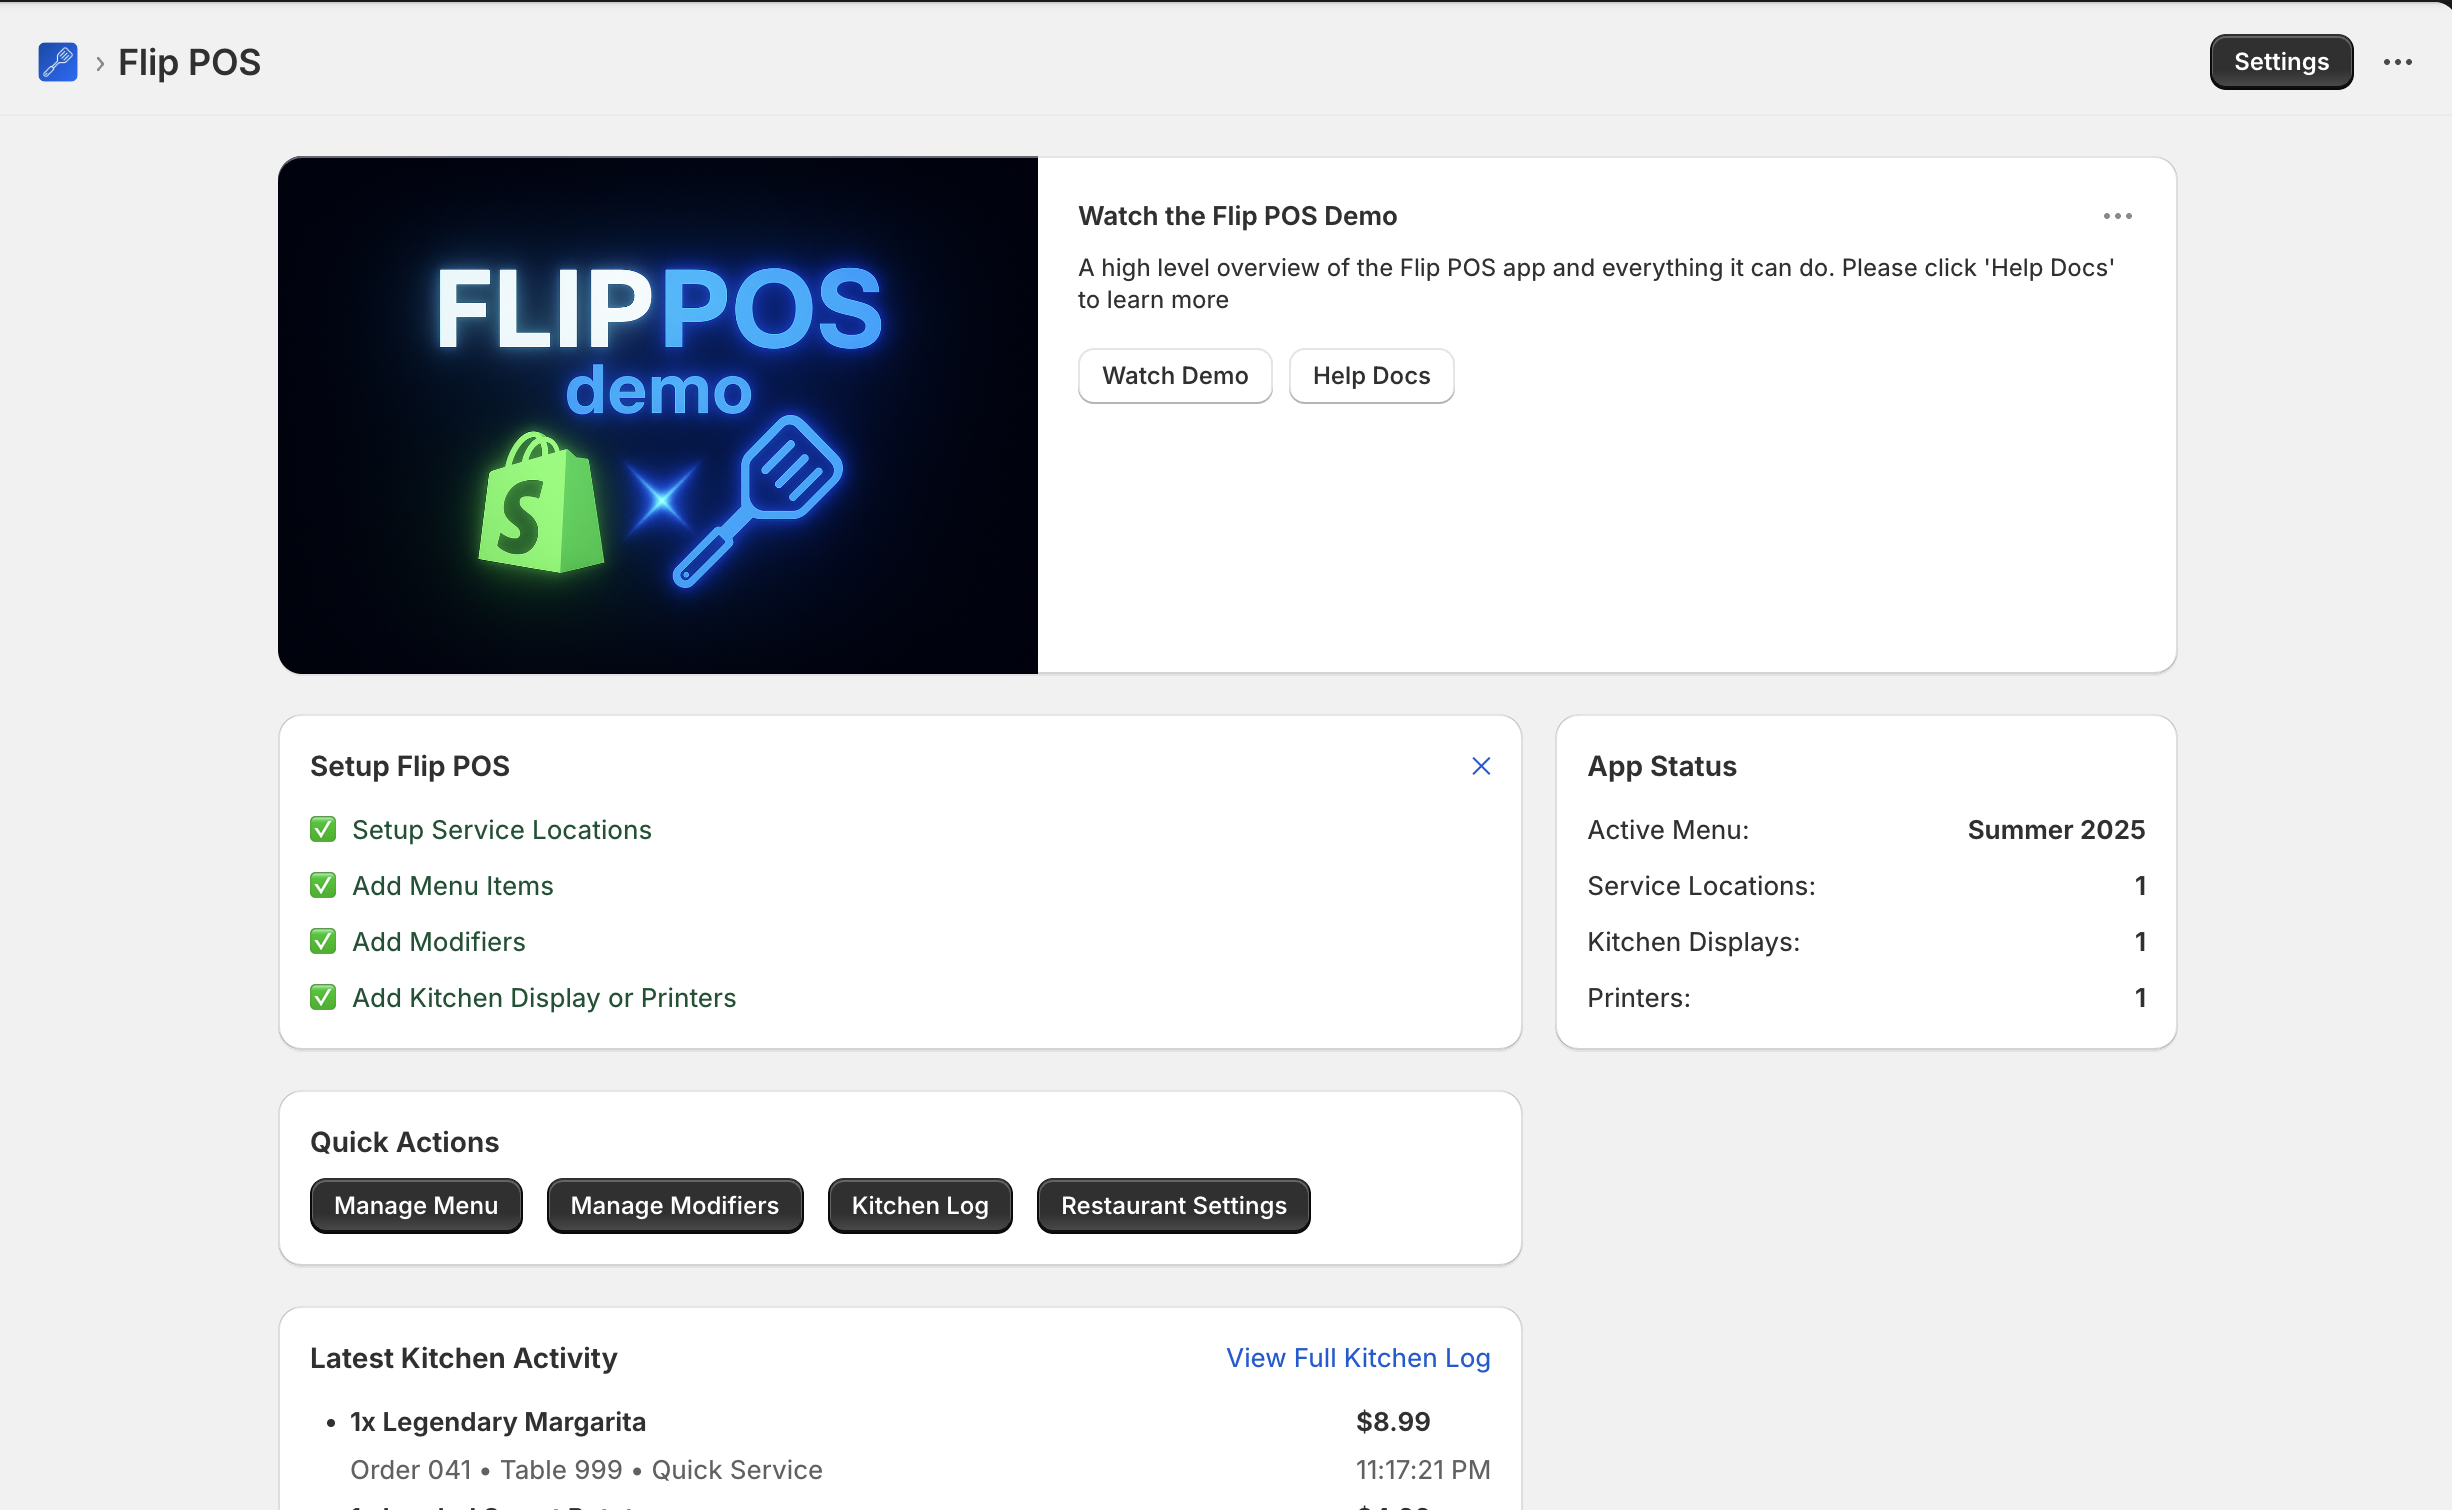Click the checkmark beside Add Kitchen Display or Printers
The height and width of the screenshot is (1510, 2452).
(x=322, y=997)
